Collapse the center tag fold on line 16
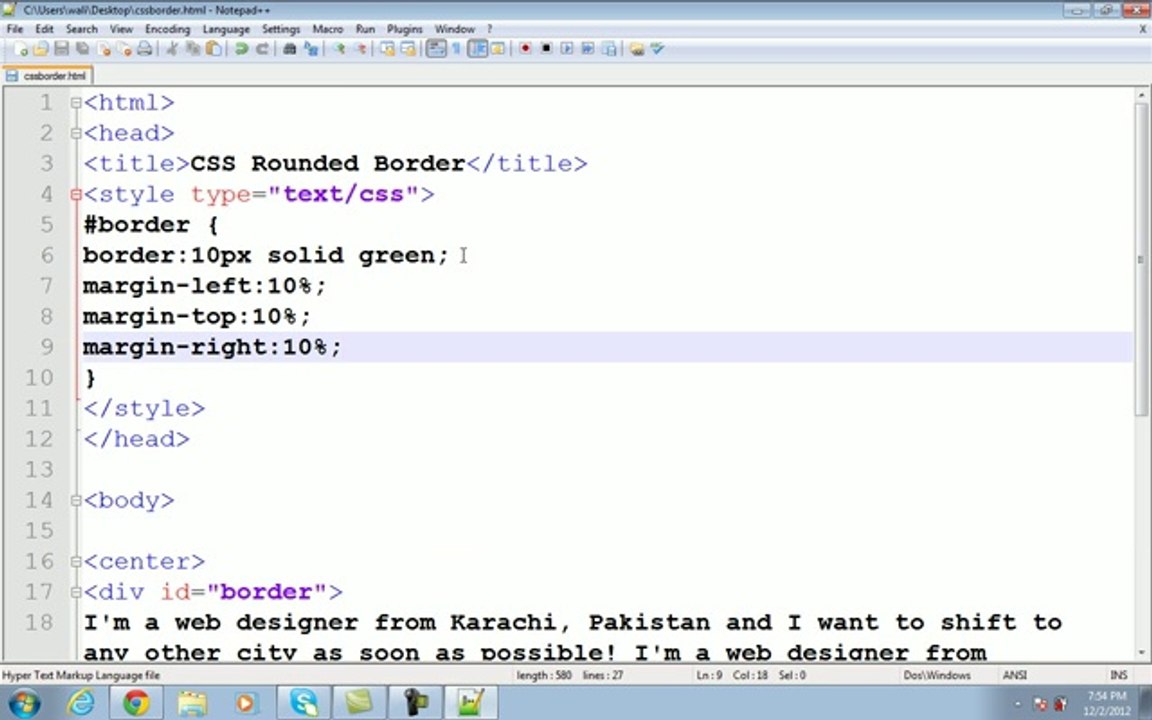Screen dimensions: 1152x720 coord(76,562)
